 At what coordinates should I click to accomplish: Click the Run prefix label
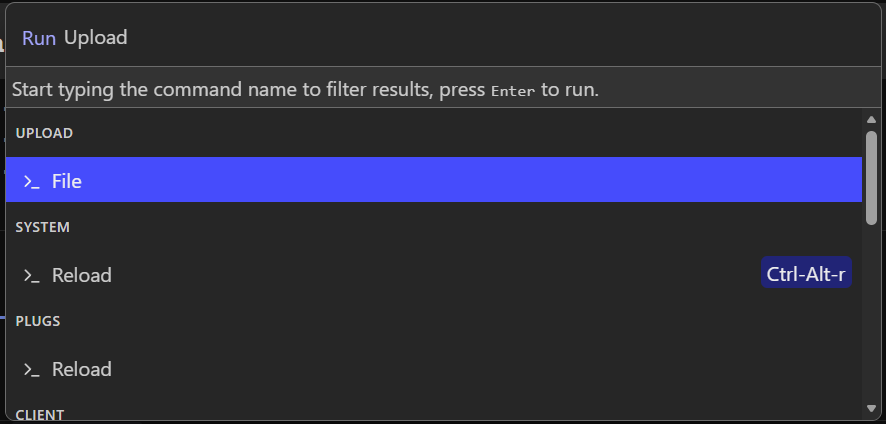pos(39,38)
